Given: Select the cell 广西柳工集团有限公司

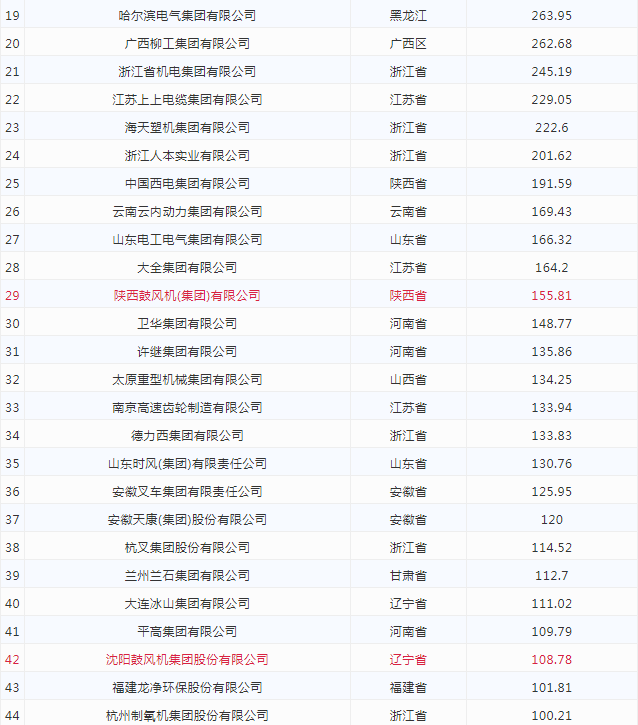Looking at the screenshot, I should tap(187, 43).
